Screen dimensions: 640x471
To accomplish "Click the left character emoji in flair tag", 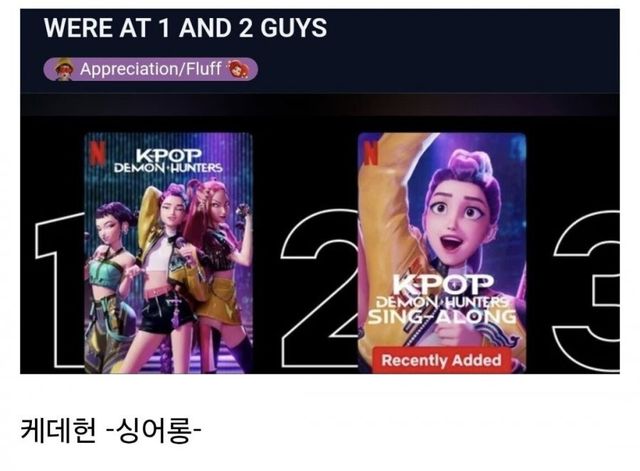I will click(x=63, y=69).
